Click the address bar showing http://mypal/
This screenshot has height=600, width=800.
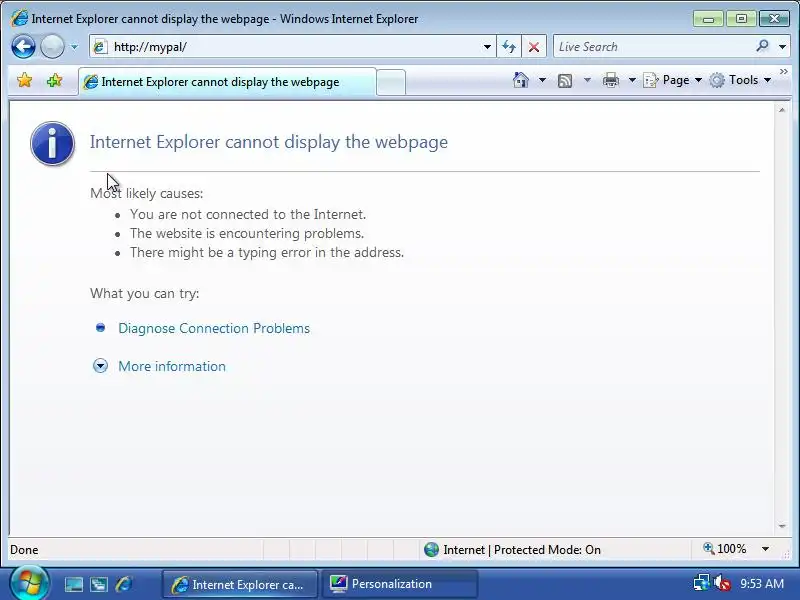(292, 47)
